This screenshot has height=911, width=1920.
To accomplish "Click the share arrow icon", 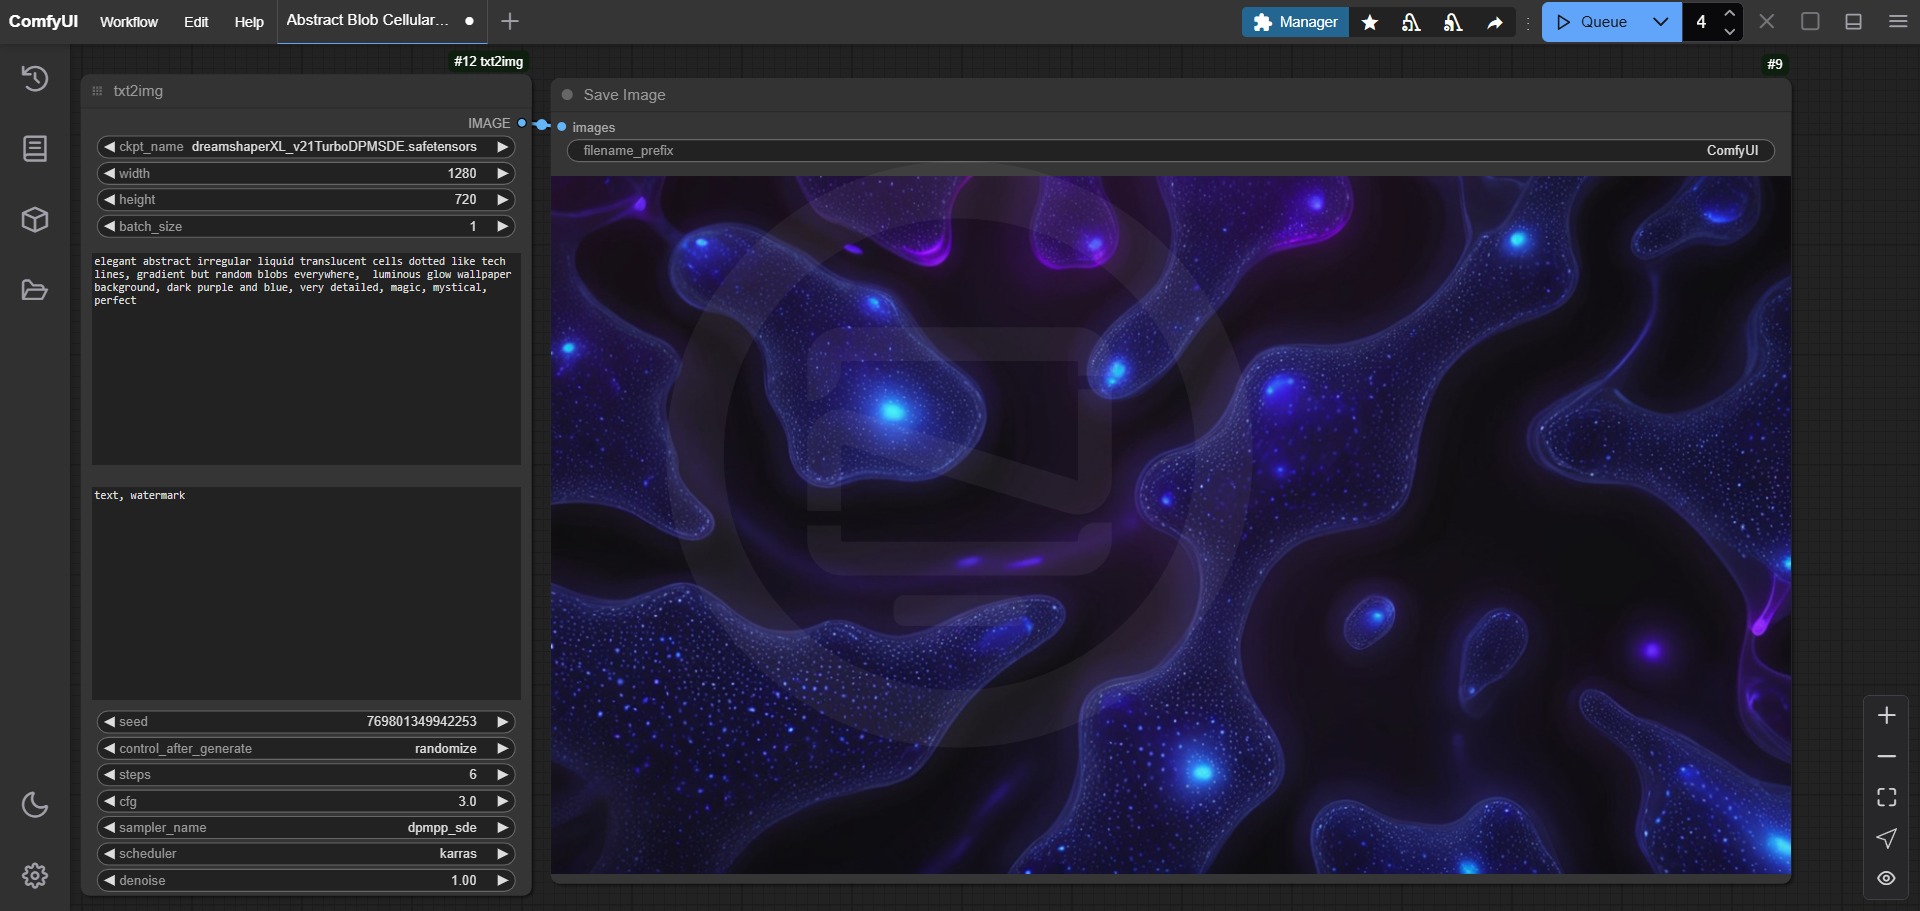I will [1494, 22].
